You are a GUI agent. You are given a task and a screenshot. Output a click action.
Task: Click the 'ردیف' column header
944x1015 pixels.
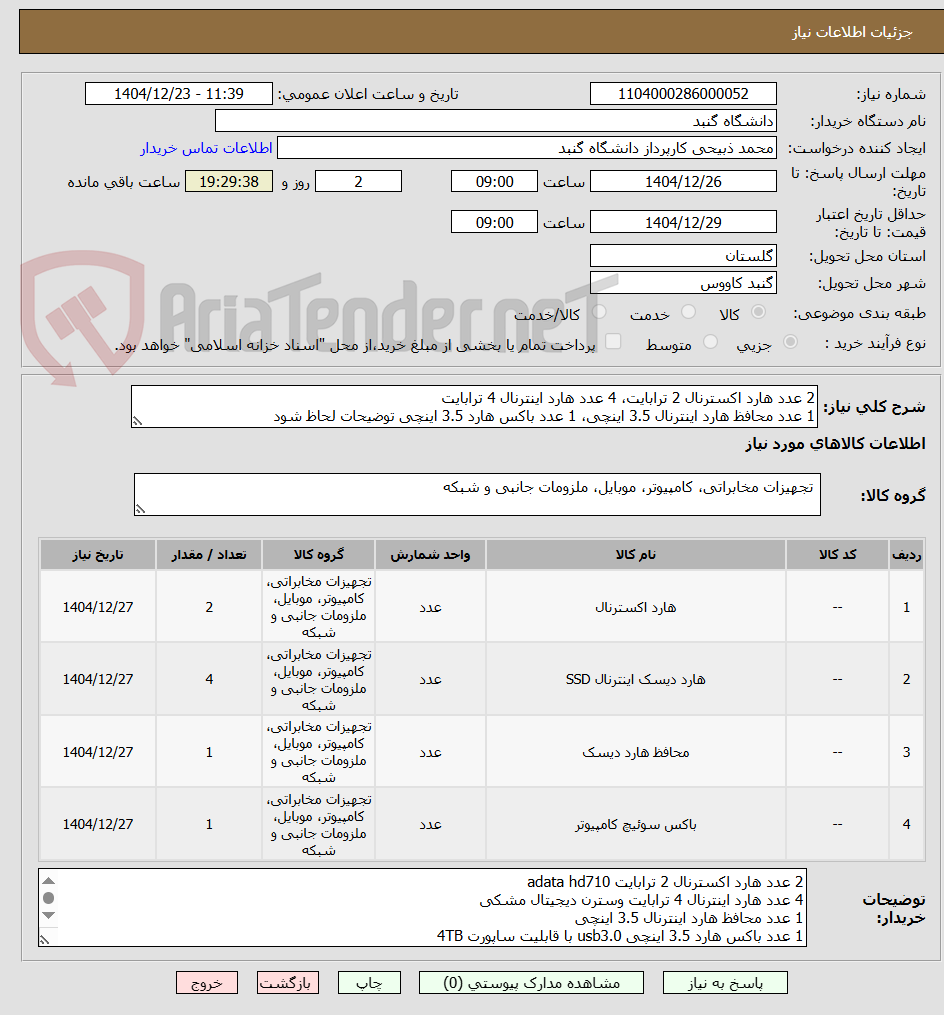[906, 555]
